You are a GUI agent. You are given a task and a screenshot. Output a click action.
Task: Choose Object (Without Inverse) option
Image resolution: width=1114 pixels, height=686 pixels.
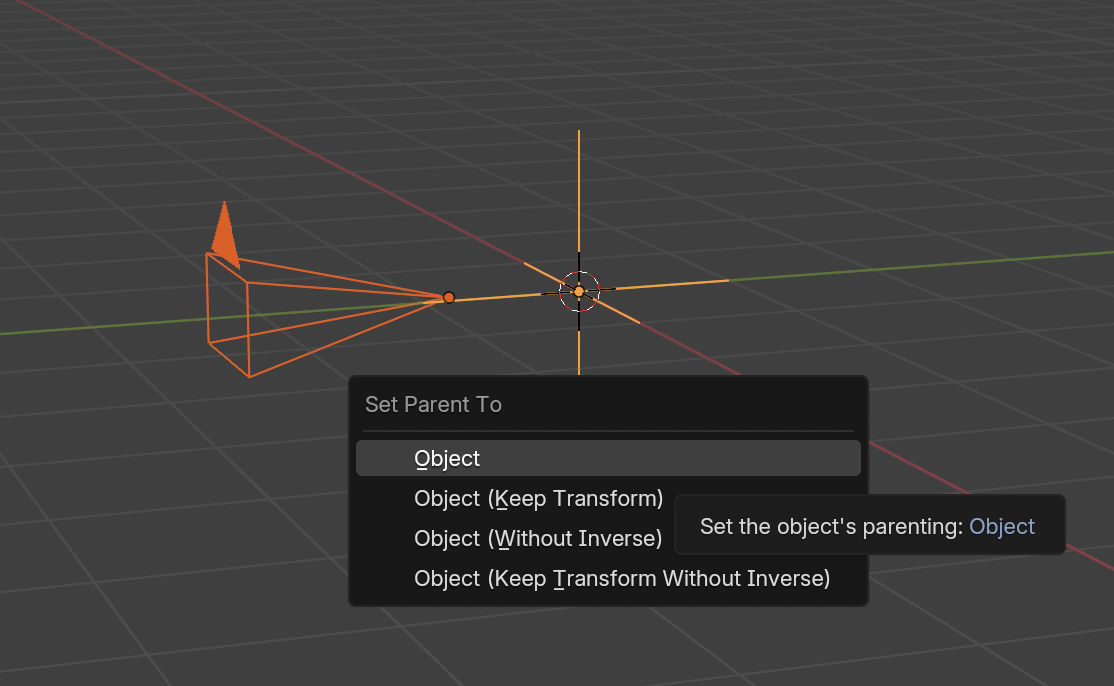point(538,538)
